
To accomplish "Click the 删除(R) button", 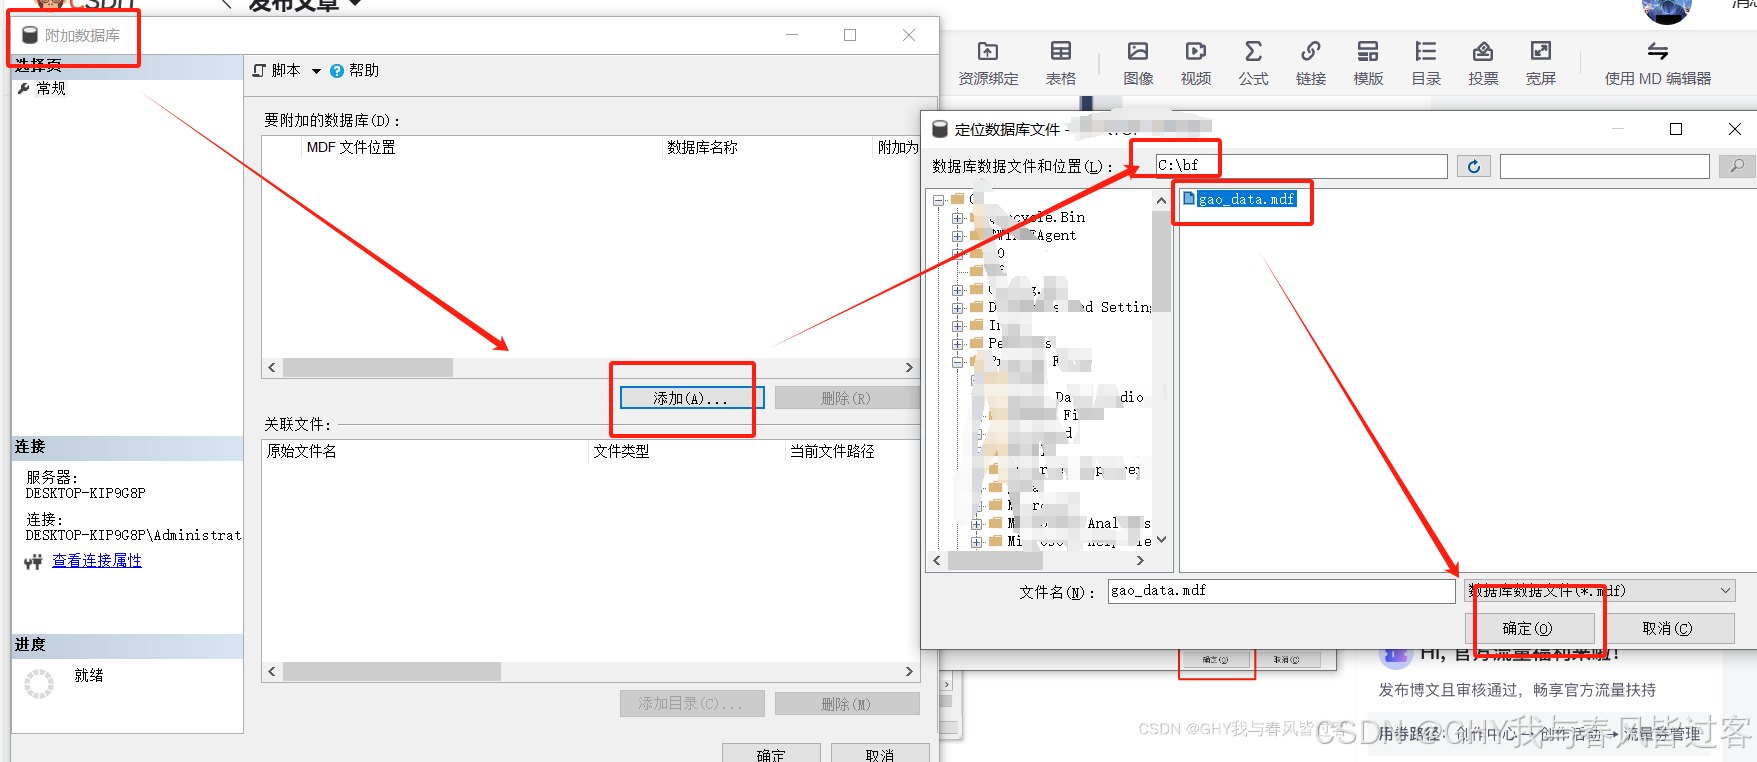I will 846,398.
